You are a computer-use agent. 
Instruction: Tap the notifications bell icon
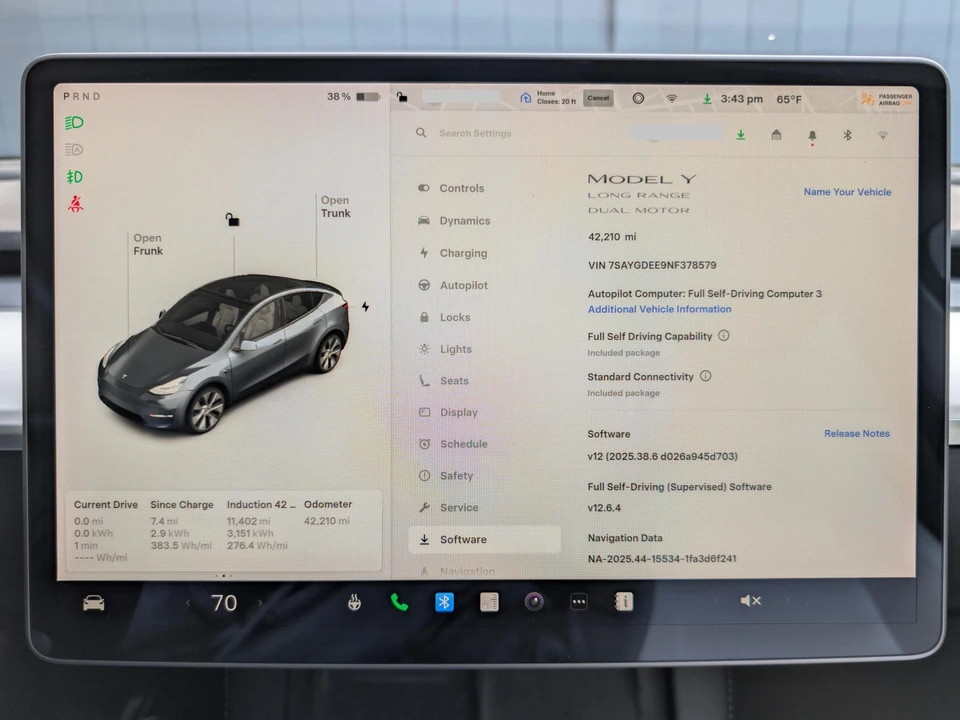(812, 136)
